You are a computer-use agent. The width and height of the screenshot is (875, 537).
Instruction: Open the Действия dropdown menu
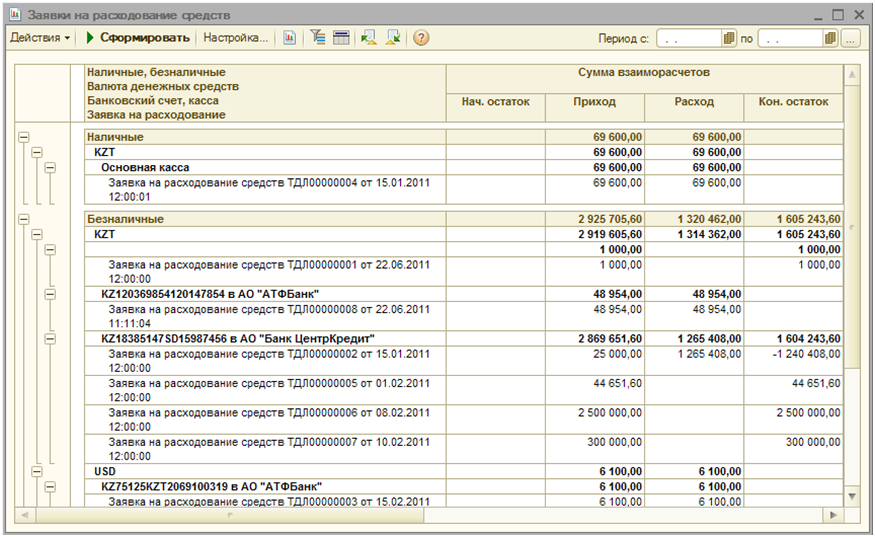pos(40,38)
